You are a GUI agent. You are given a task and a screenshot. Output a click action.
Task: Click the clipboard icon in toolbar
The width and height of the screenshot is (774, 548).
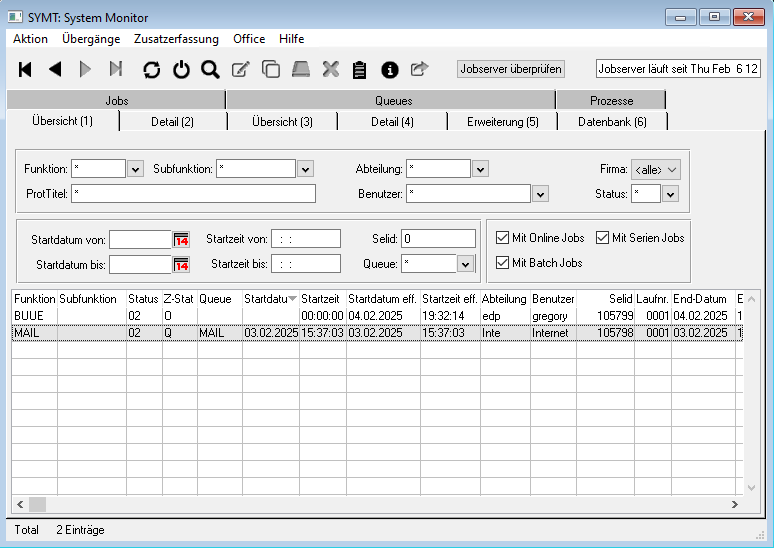pos(360,69)
